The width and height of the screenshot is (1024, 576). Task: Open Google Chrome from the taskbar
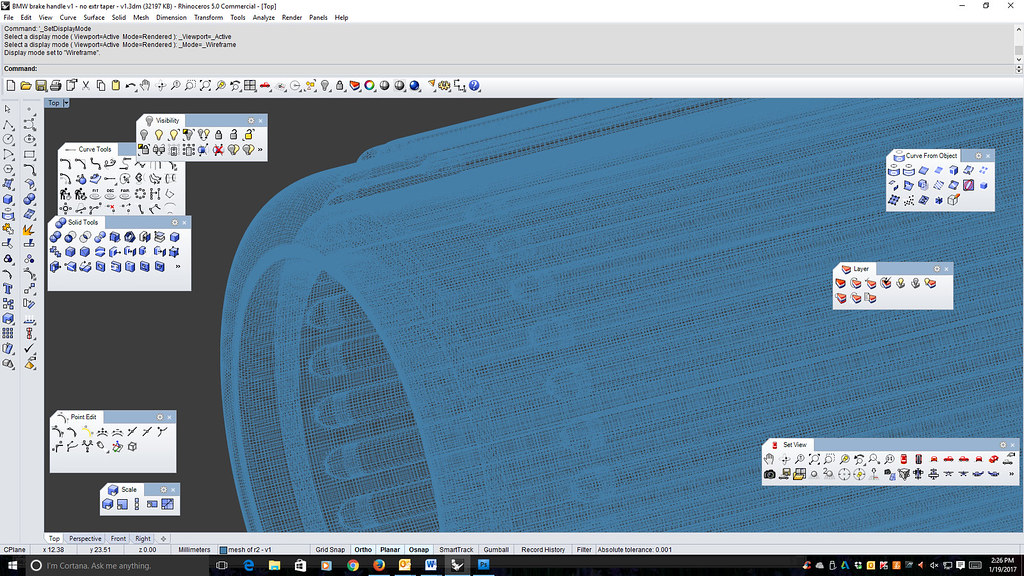[x=353, y=566]
